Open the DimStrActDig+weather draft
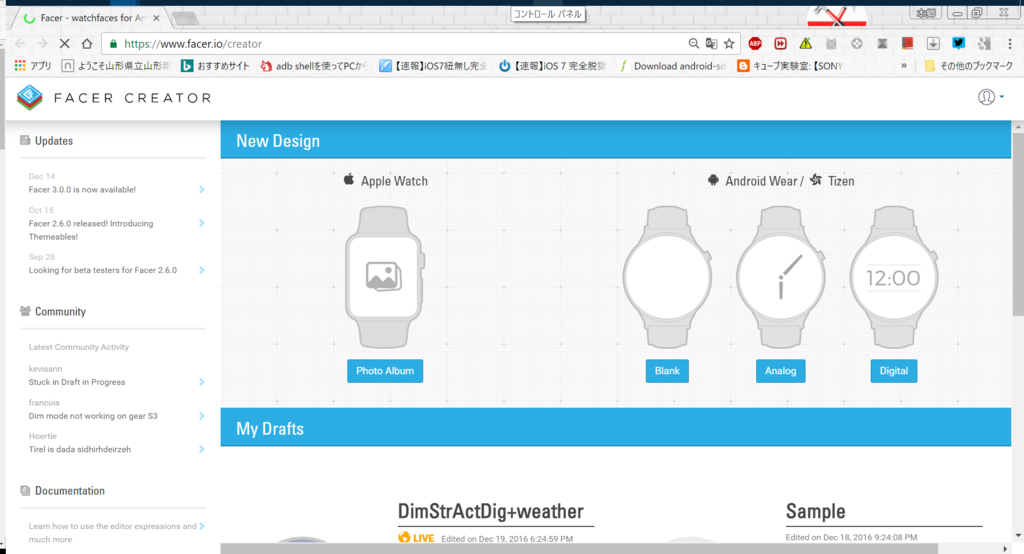This screenshot has height=554, width=1024. pyautogui.click(x=490, y=511)
